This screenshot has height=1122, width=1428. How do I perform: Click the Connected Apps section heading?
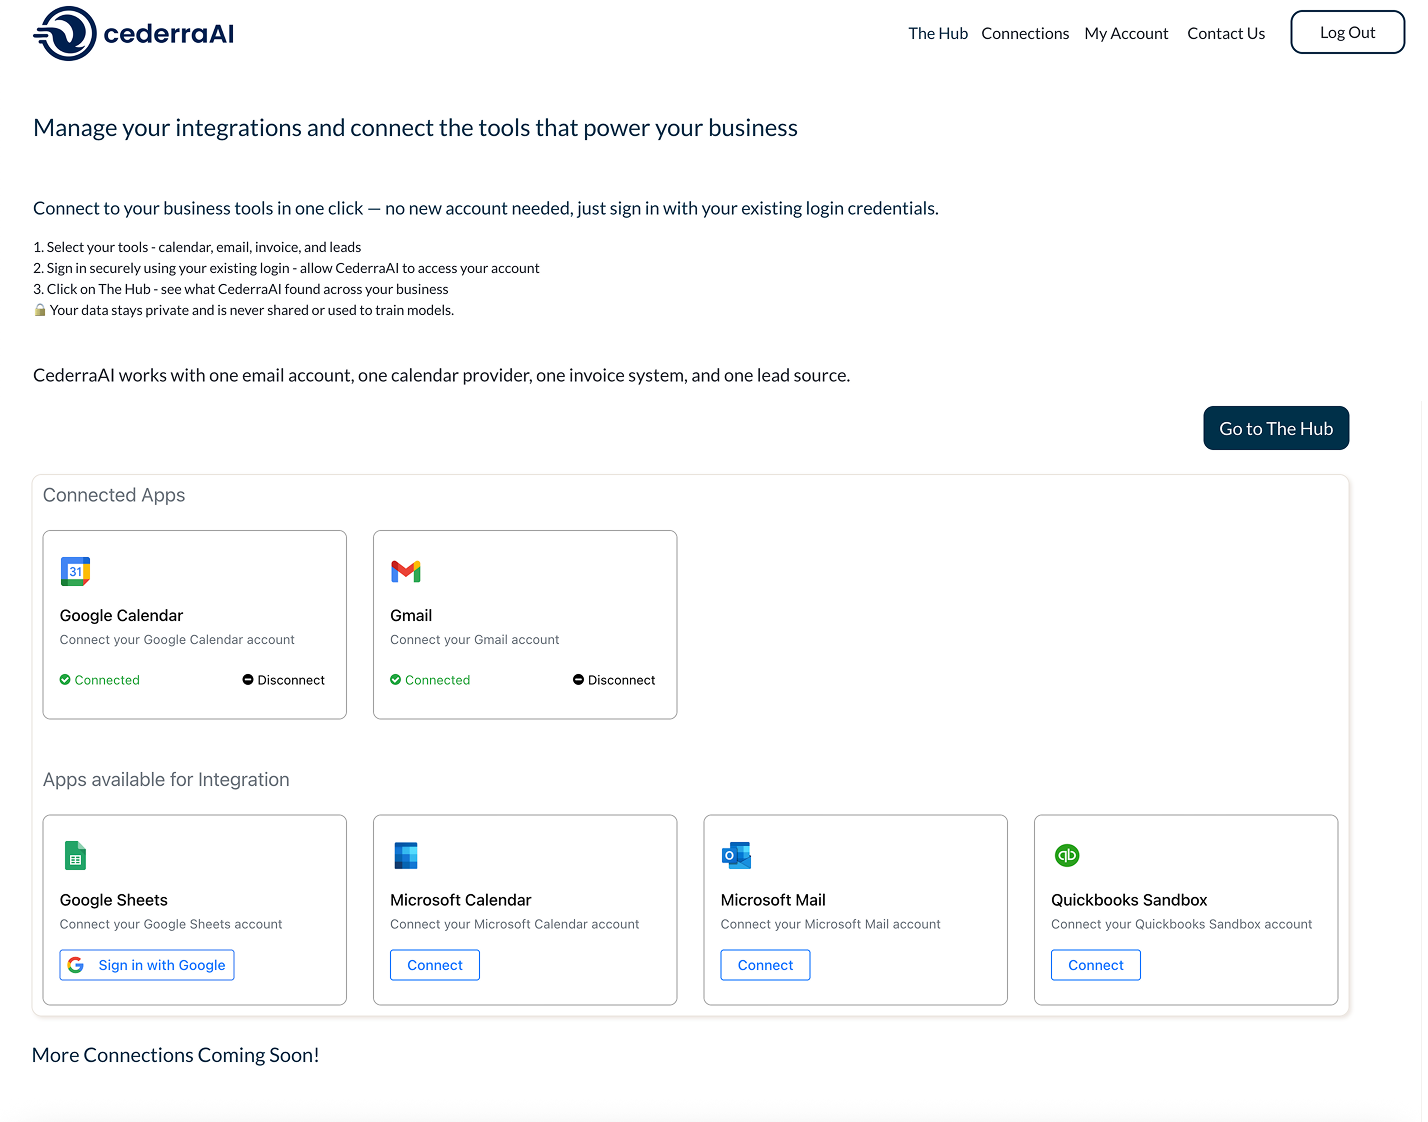pos(114,495)
